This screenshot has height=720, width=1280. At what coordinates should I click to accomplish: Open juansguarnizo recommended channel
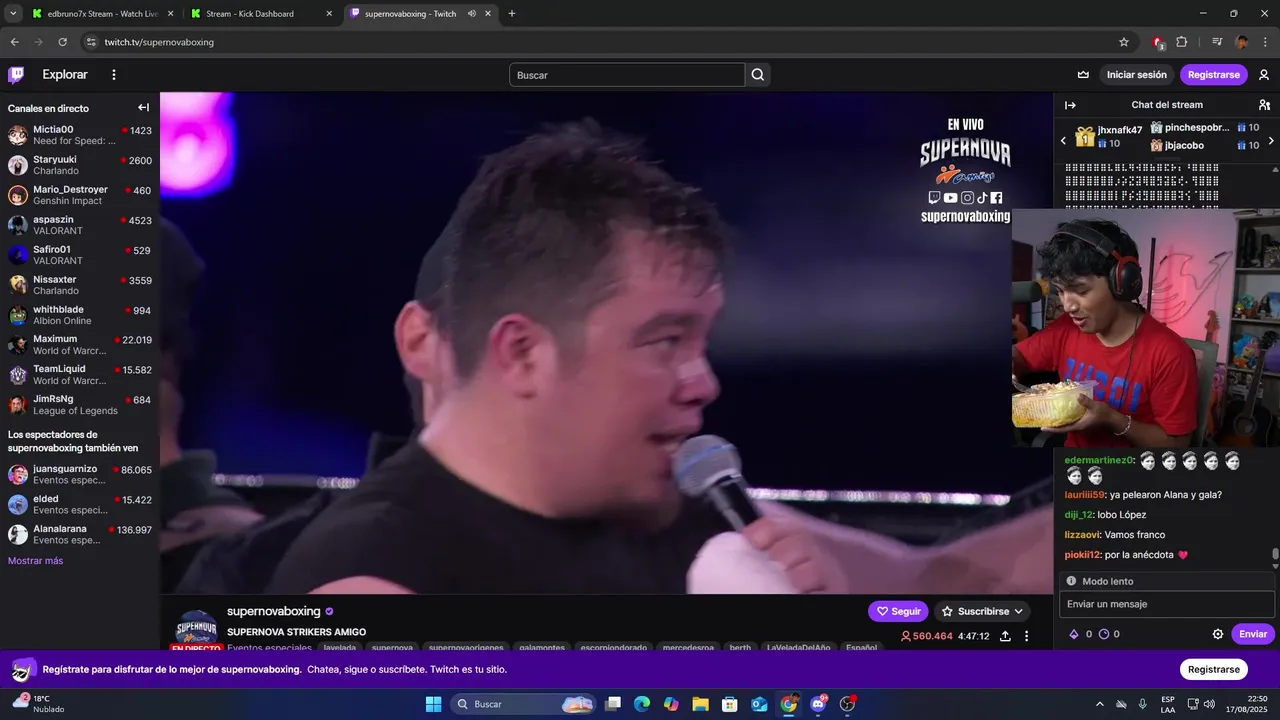(x=80, y=474)
